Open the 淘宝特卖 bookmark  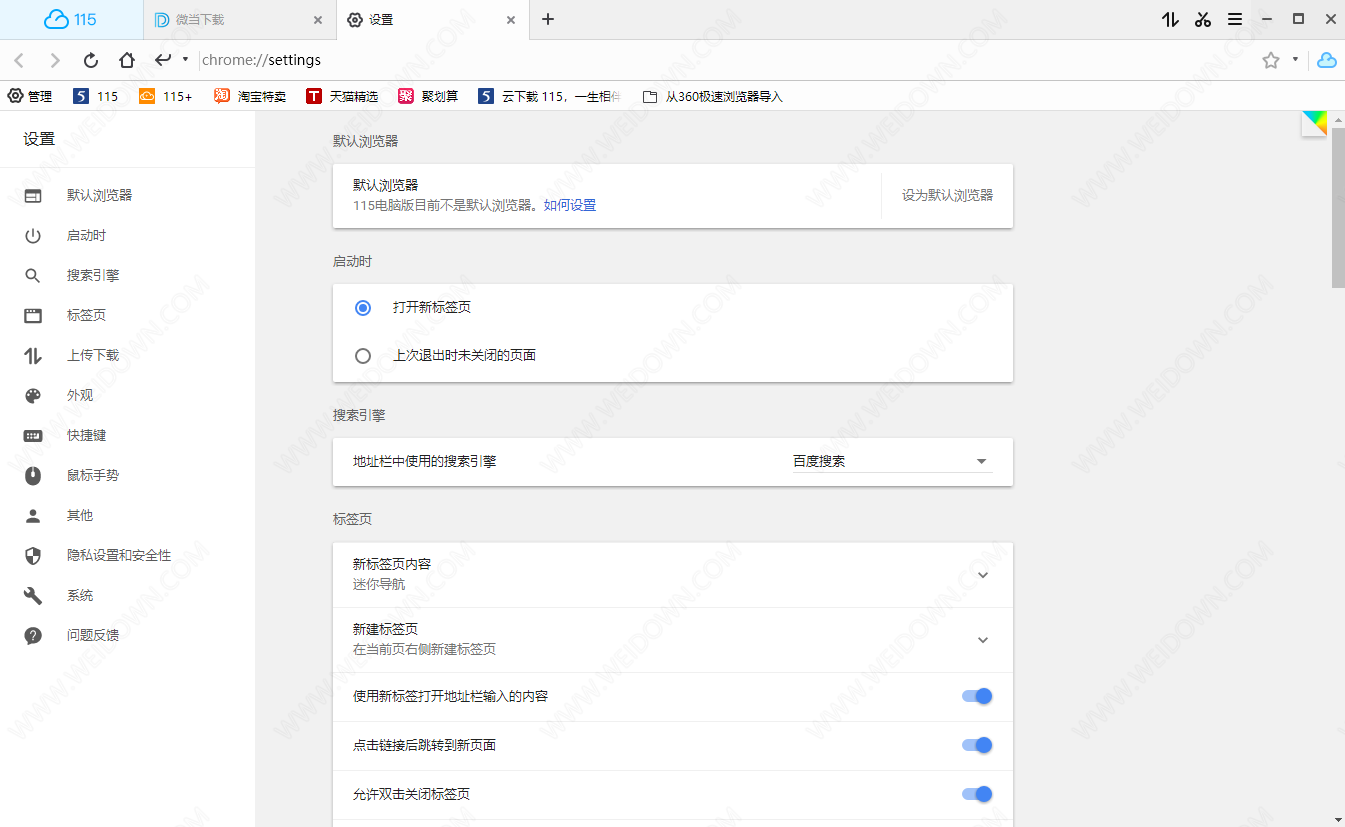250,96
